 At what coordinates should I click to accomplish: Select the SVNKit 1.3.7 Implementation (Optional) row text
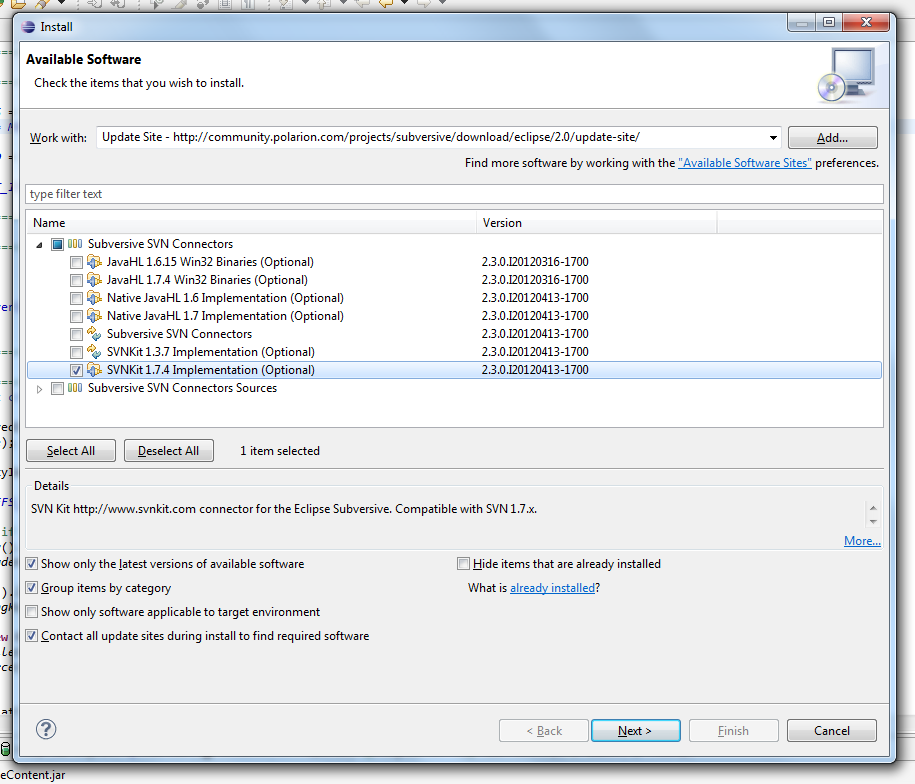[x=211, y=352]
